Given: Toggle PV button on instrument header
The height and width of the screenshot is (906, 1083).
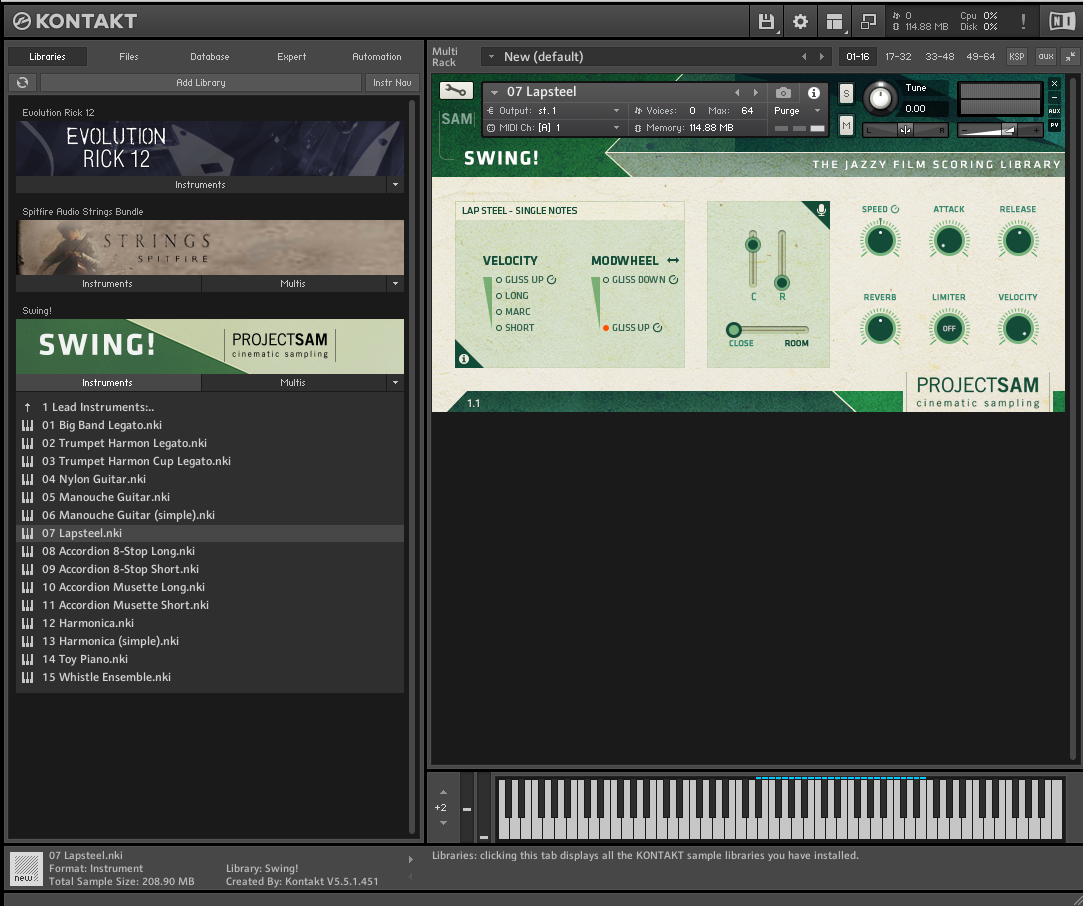Looking at the screenshot, I should pos(1054,125).
